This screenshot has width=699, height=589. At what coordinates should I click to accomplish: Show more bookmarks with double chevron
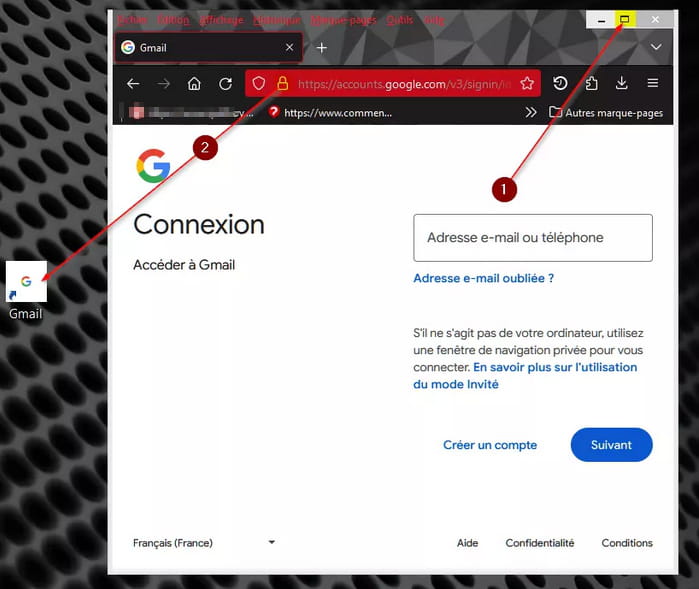pyautogui.click(x=530, y=112)
